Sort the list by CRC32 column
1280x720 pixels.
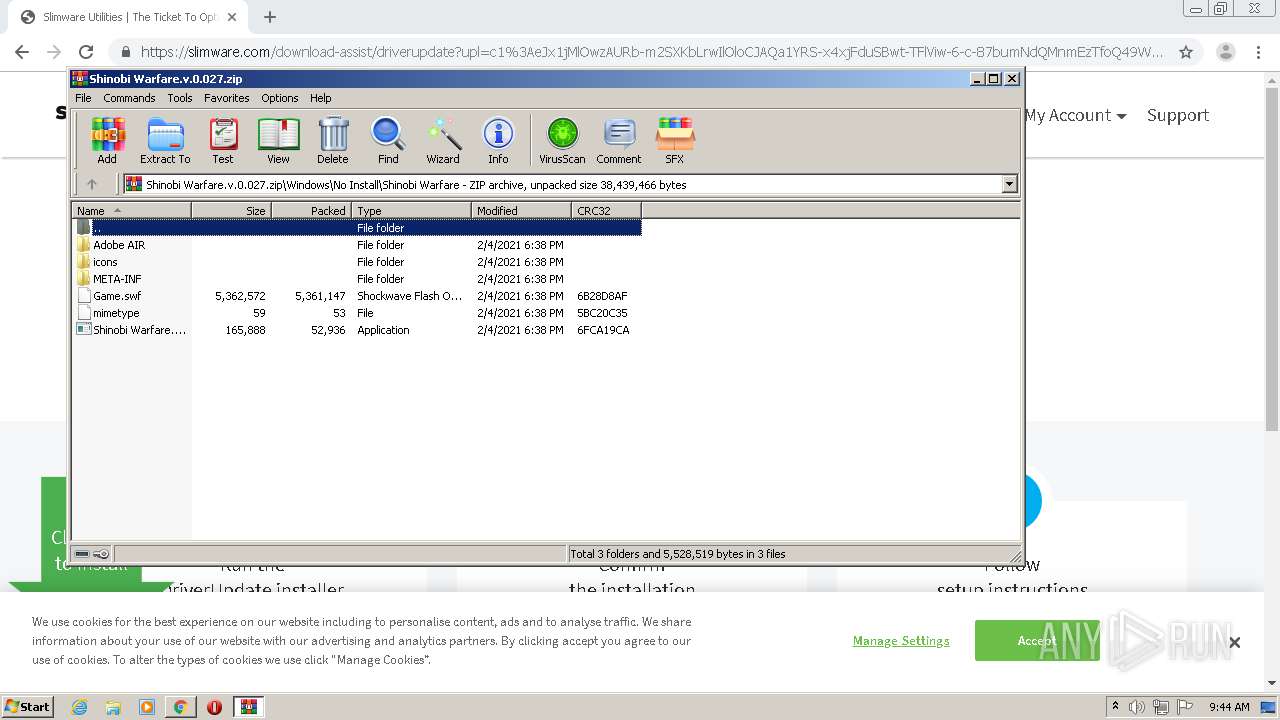click(606, 210)
